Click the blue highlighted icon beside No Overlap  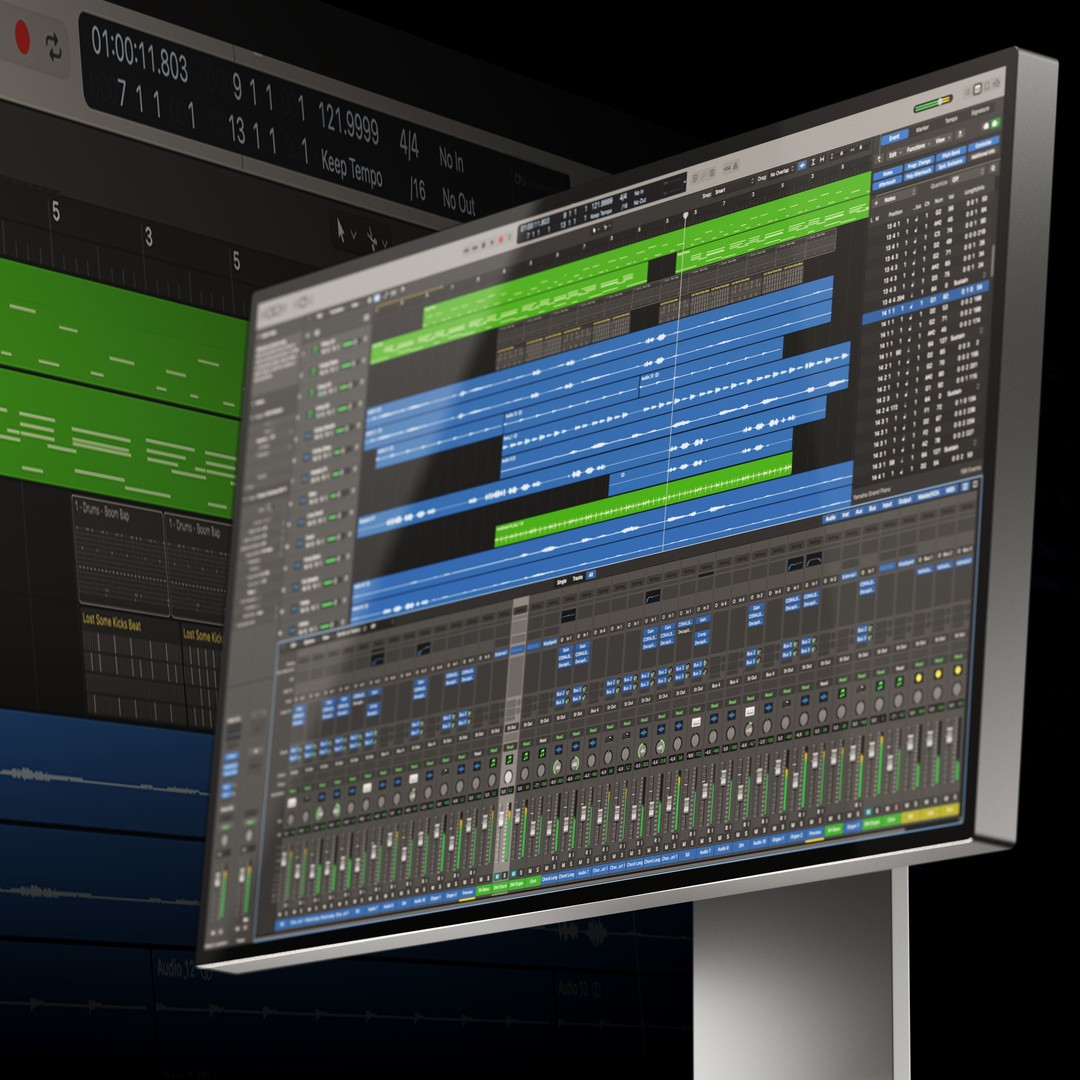pyautogui.click(x=802, y=165)
